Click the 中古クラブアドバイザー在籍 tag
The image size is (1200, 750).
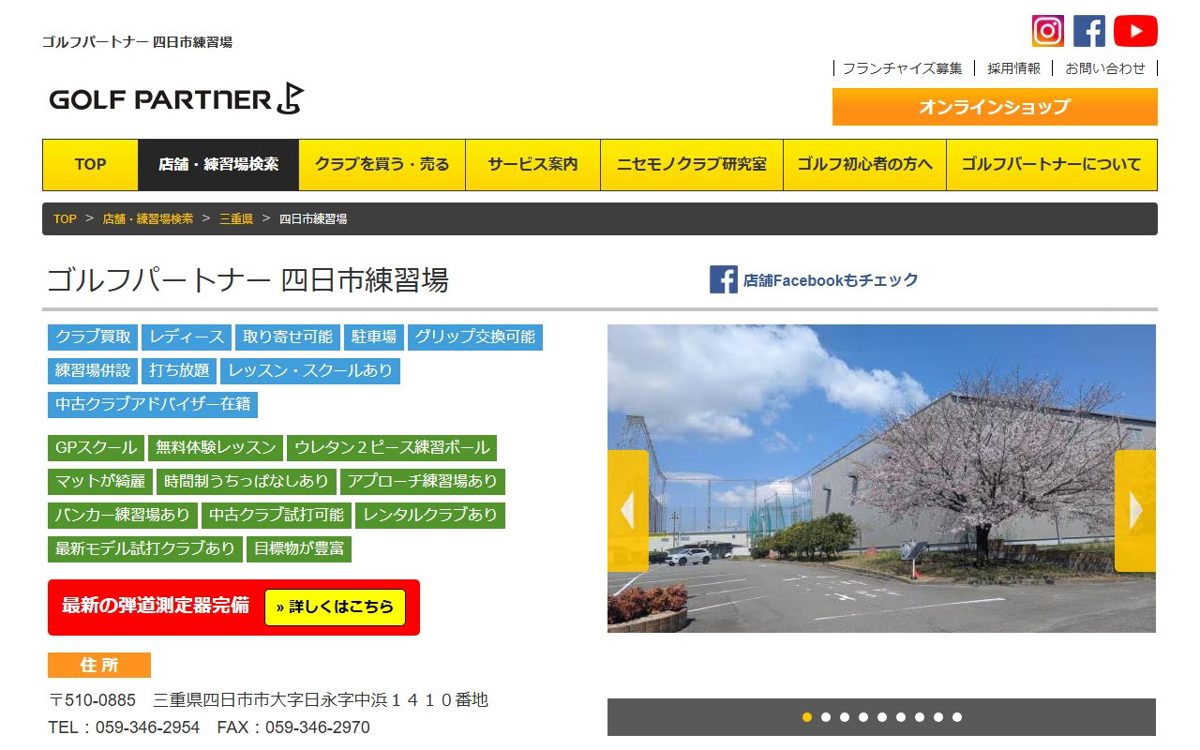click(x=153, y=405)
